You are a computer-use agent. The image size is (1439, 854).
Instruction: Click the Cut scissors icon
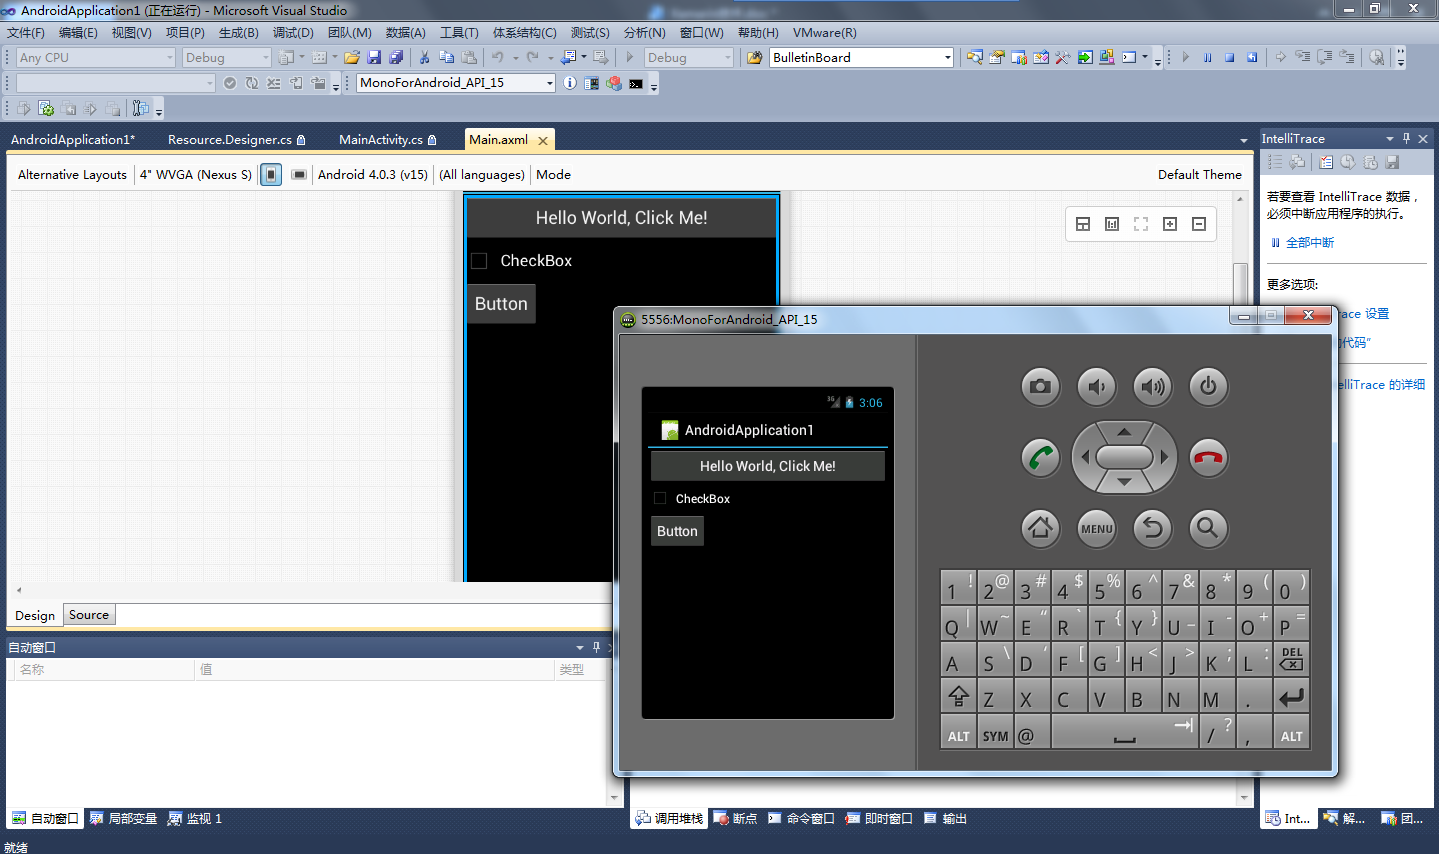click(x=424, y=58)
